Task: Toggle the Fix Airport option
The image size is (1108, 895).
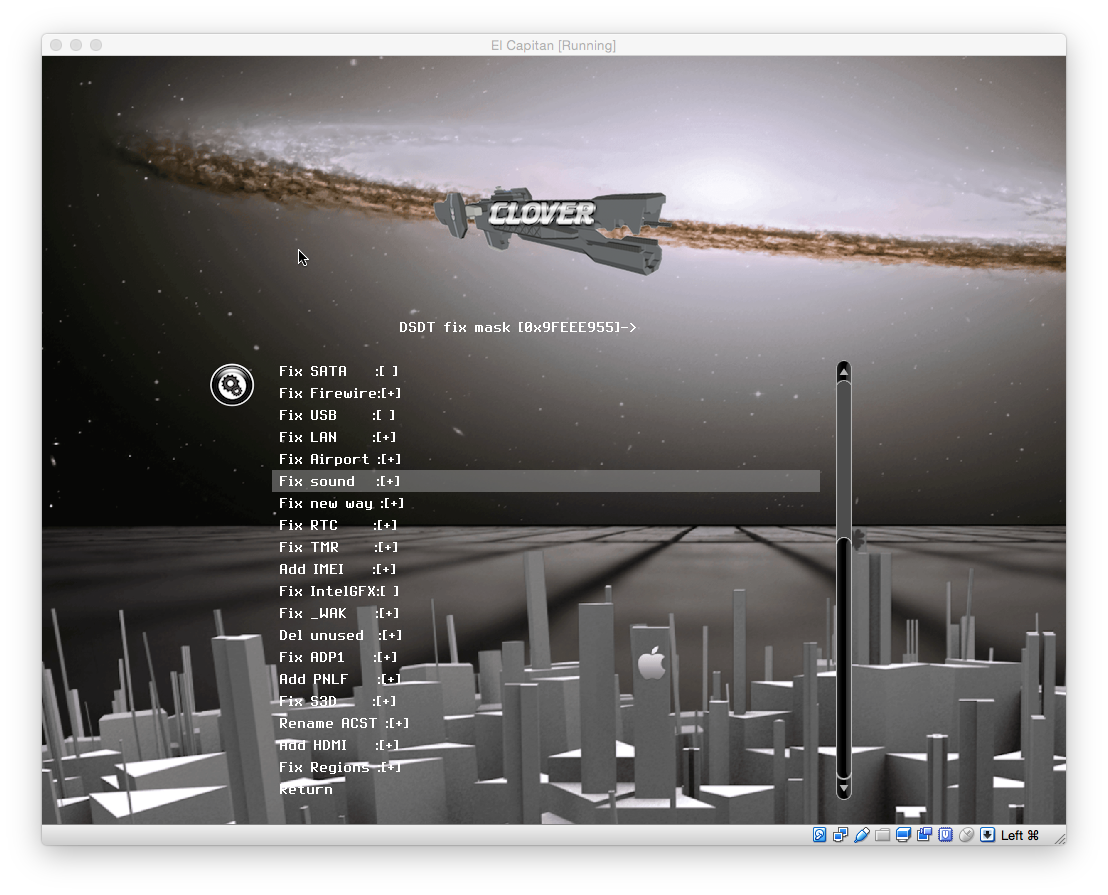Action: click(x=546, y=459)
